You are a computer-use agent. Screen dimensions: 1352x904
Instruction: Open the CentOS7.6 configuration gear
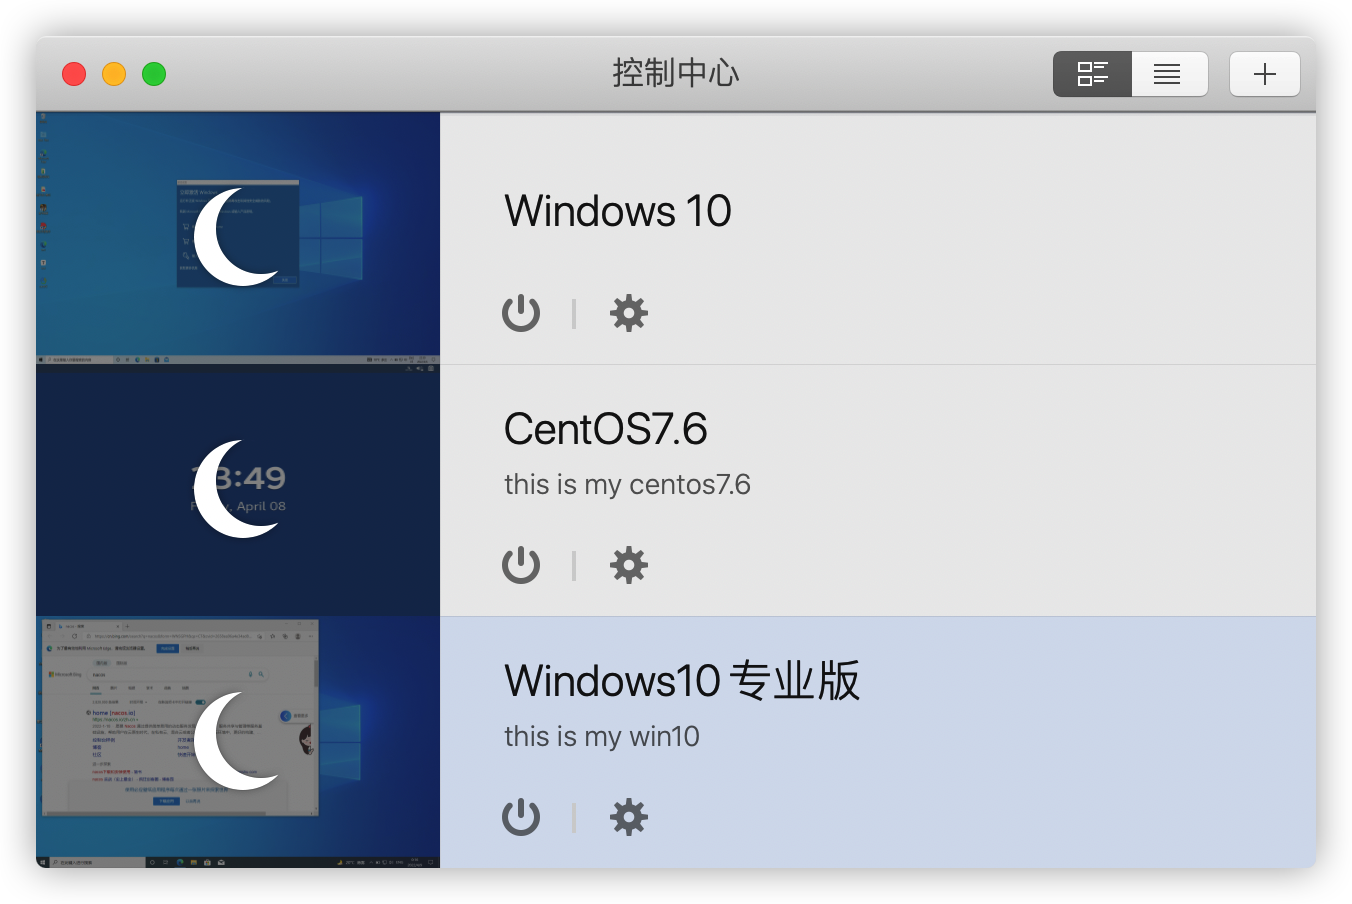pyautogui.click(x=628, y=564)
